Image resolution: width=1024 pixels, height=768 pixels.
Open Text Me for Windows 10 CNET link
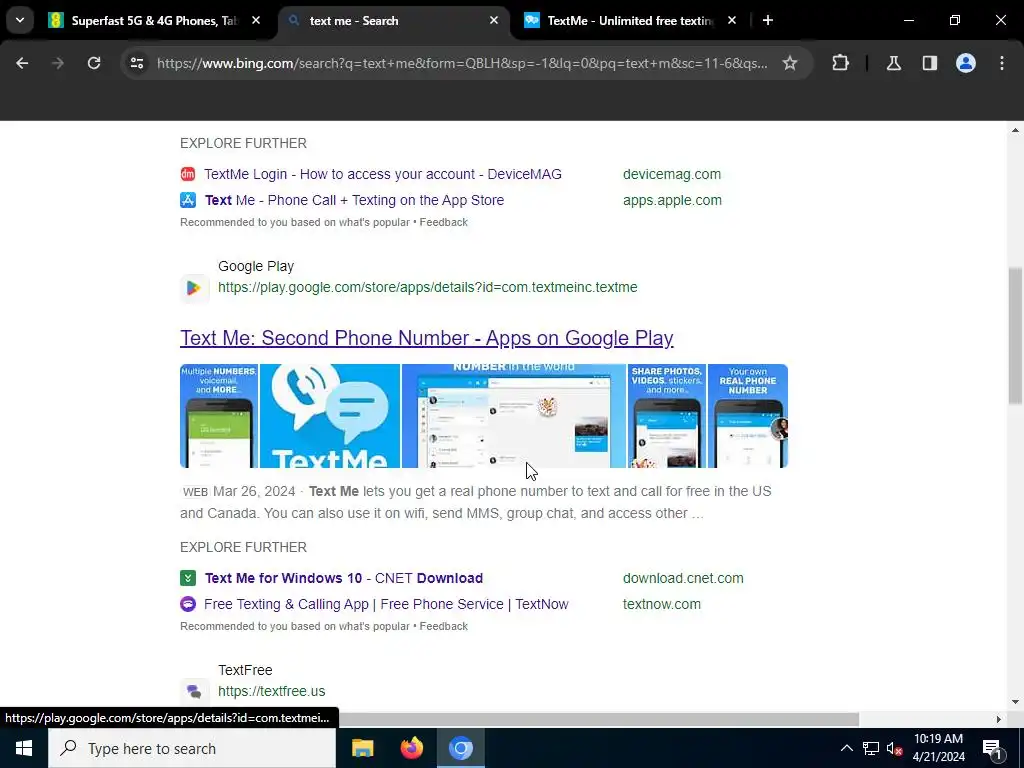[344, 578]
